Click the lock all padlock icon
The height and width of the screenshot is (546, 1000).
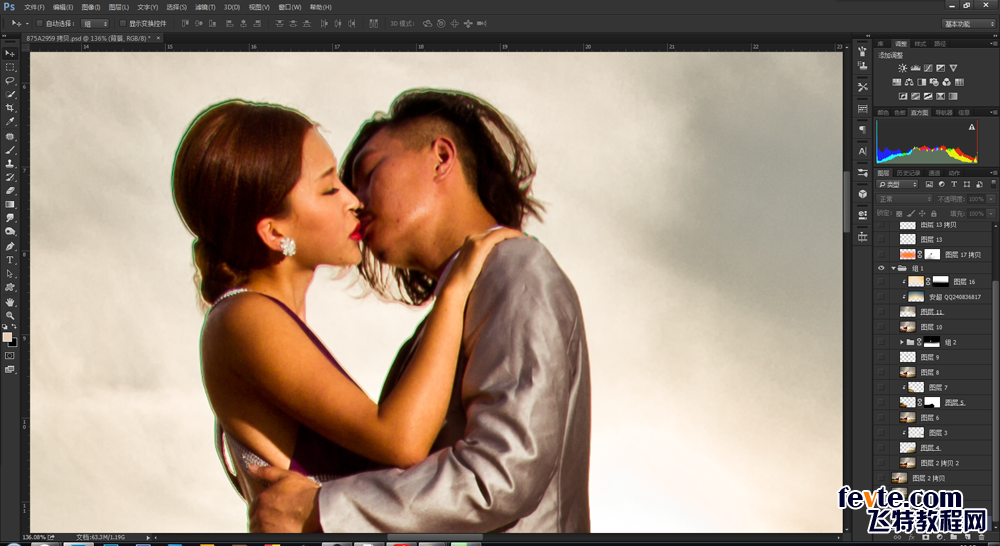[x=934, y=214]
